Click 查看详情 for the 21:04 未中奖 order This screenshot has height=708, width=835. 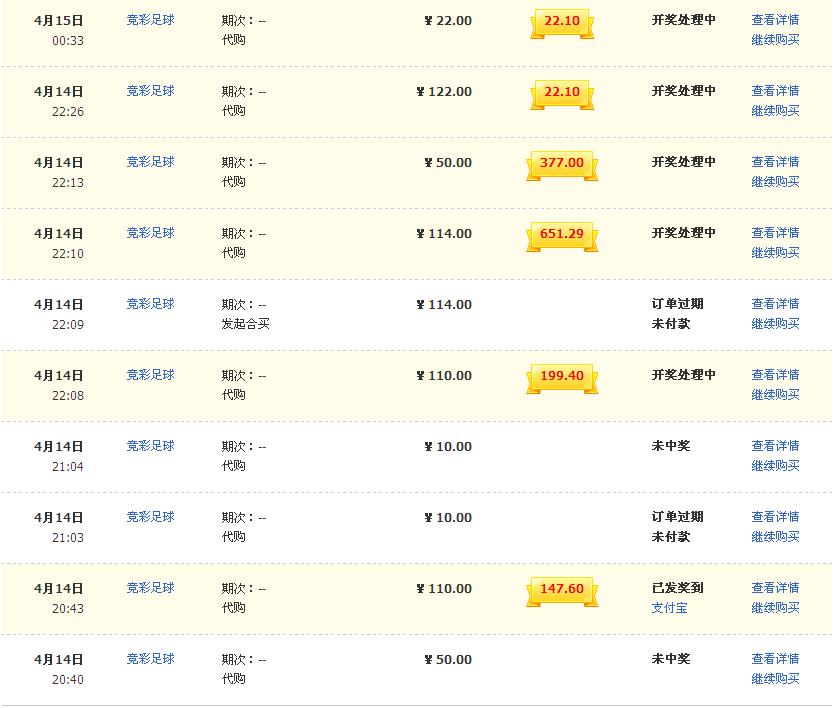click(x=775, y=446)
